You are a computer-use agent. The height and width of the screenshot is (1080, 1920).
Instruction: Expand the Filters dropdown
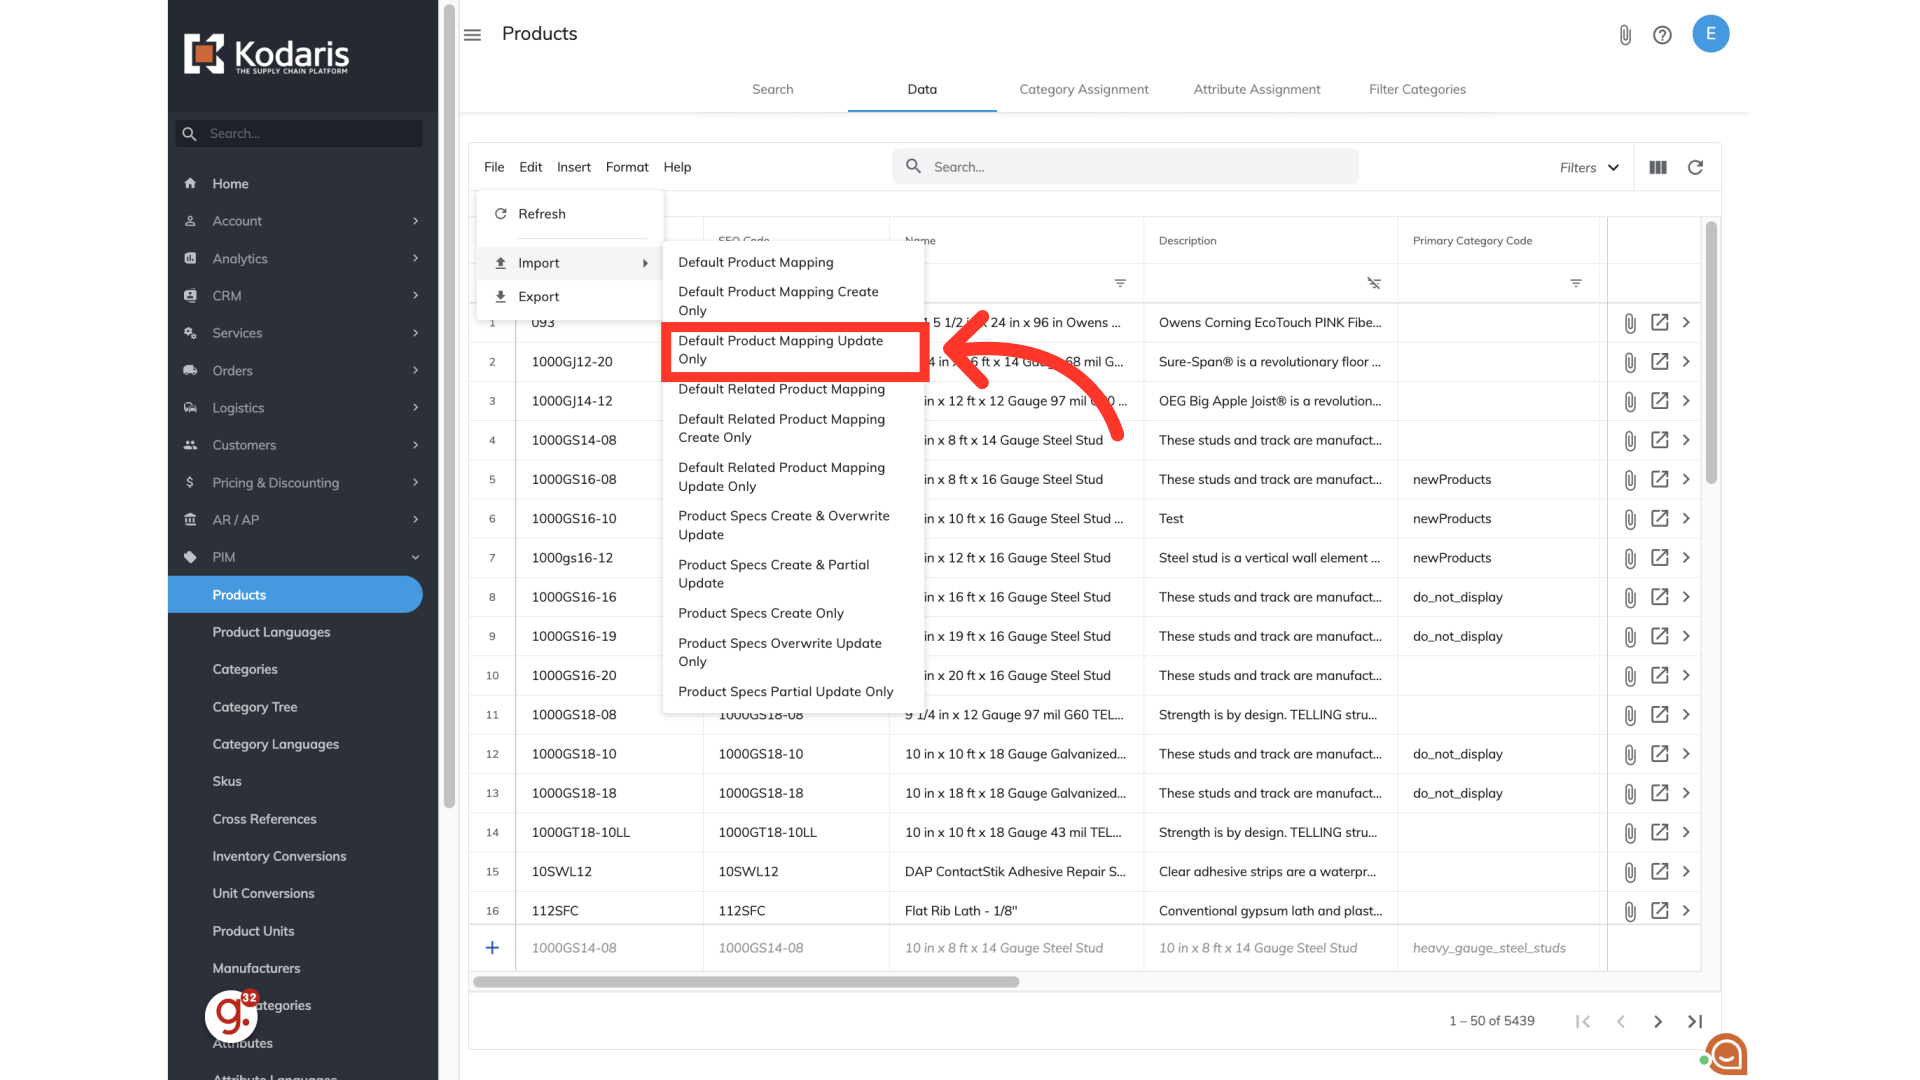pos(1589,168)
